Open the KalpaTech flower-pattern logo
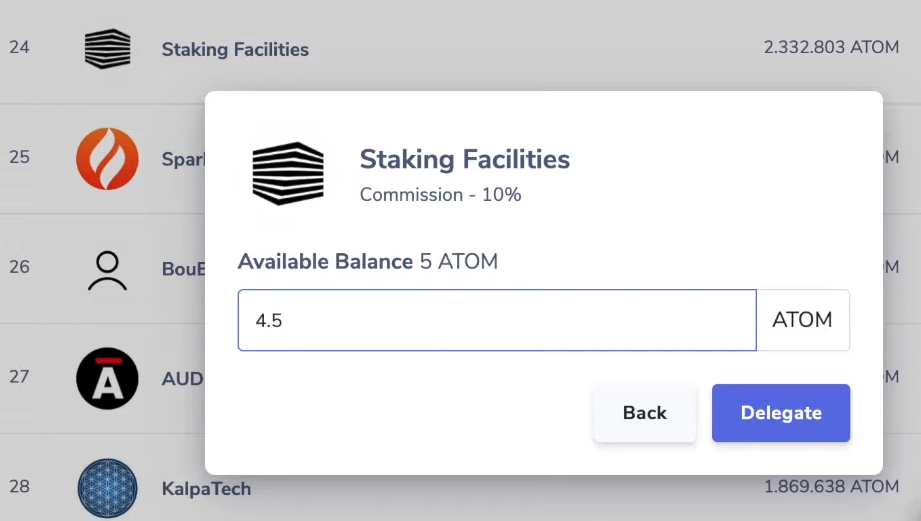The image size is (921, 521). [x=107, y=488]
